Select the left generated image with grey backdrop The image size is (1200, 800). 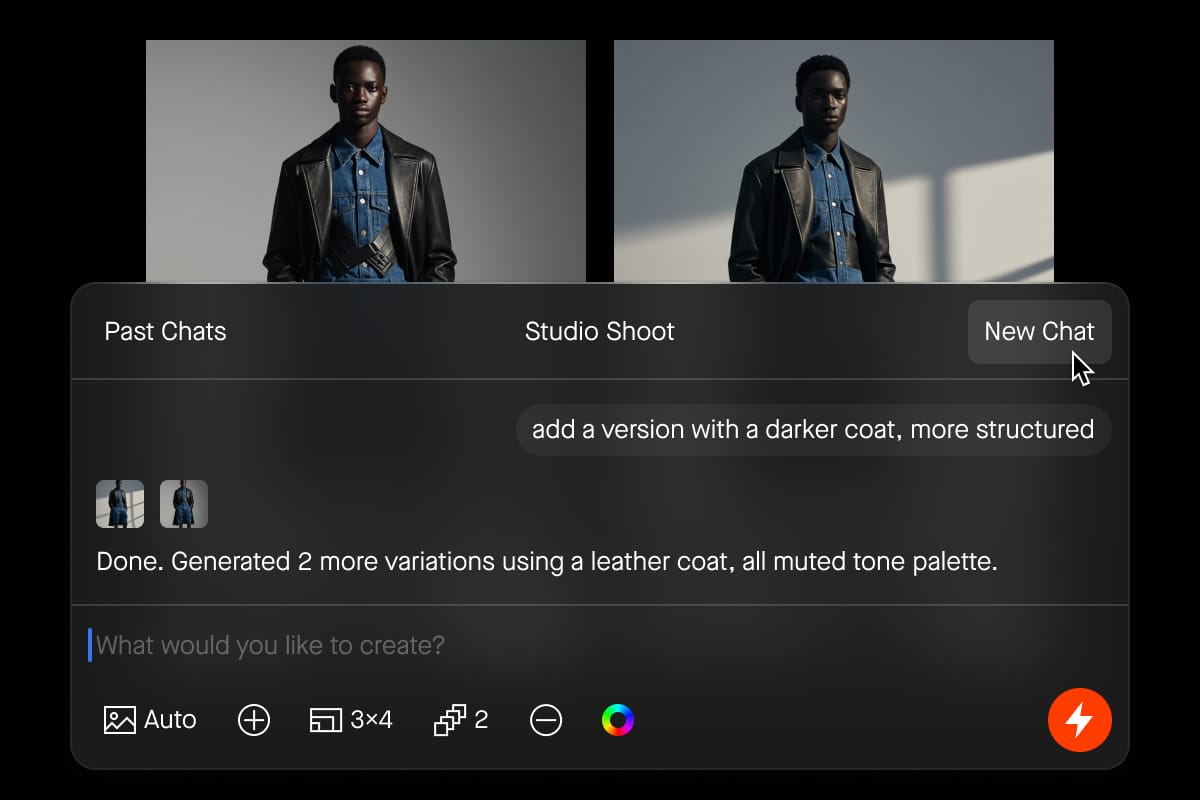[x=366, y=161]
